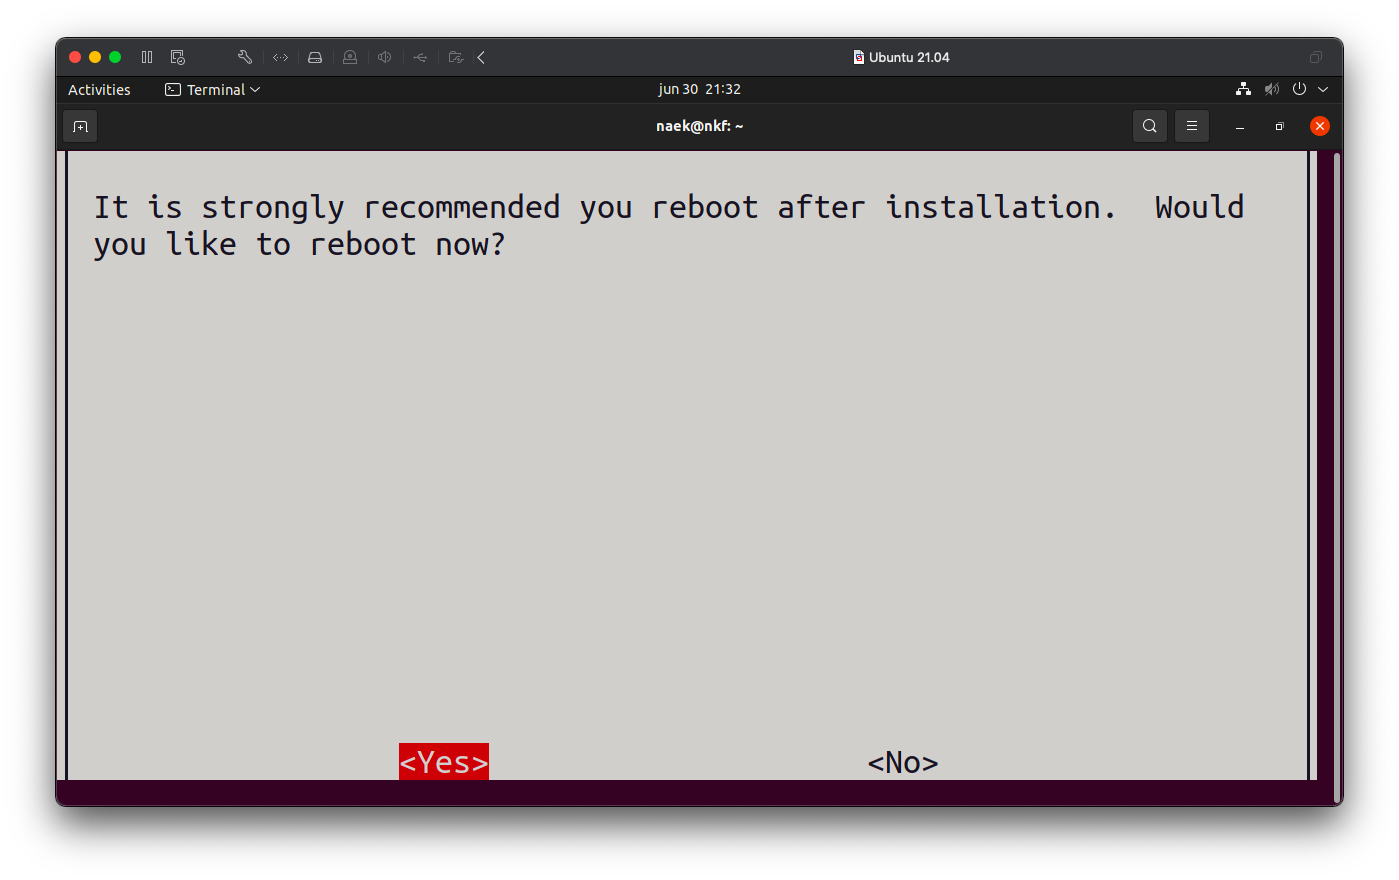Close the terminal window
Viewport: 1399px width, 880px height.
pos(1320,126)
